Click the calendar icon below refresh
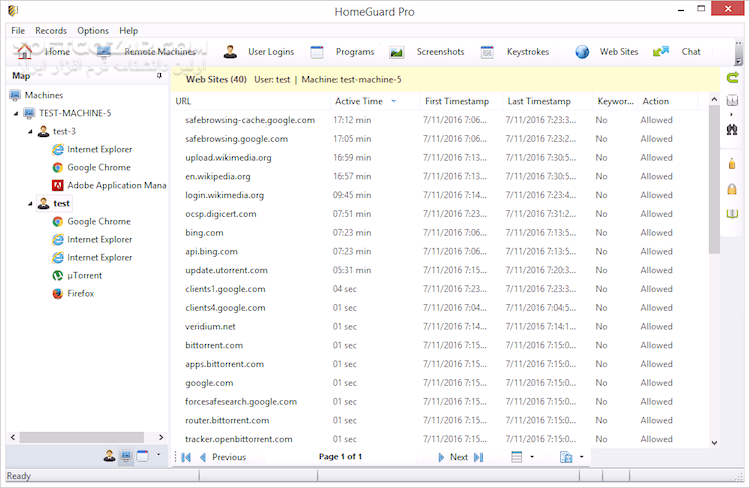This screenshot has height=488, width=750. point(732,100)
